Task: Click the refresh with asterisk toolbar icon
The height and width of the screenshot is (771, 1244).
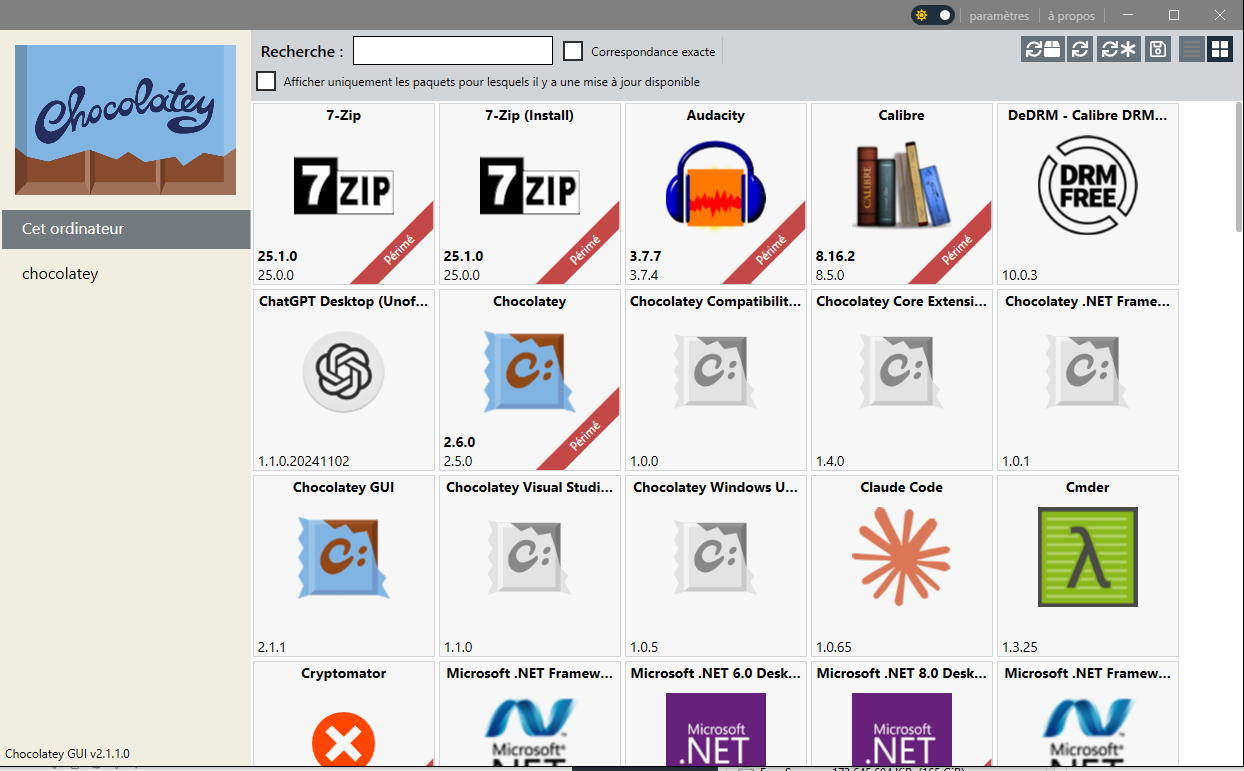Action: click(x=1118, y=48)
